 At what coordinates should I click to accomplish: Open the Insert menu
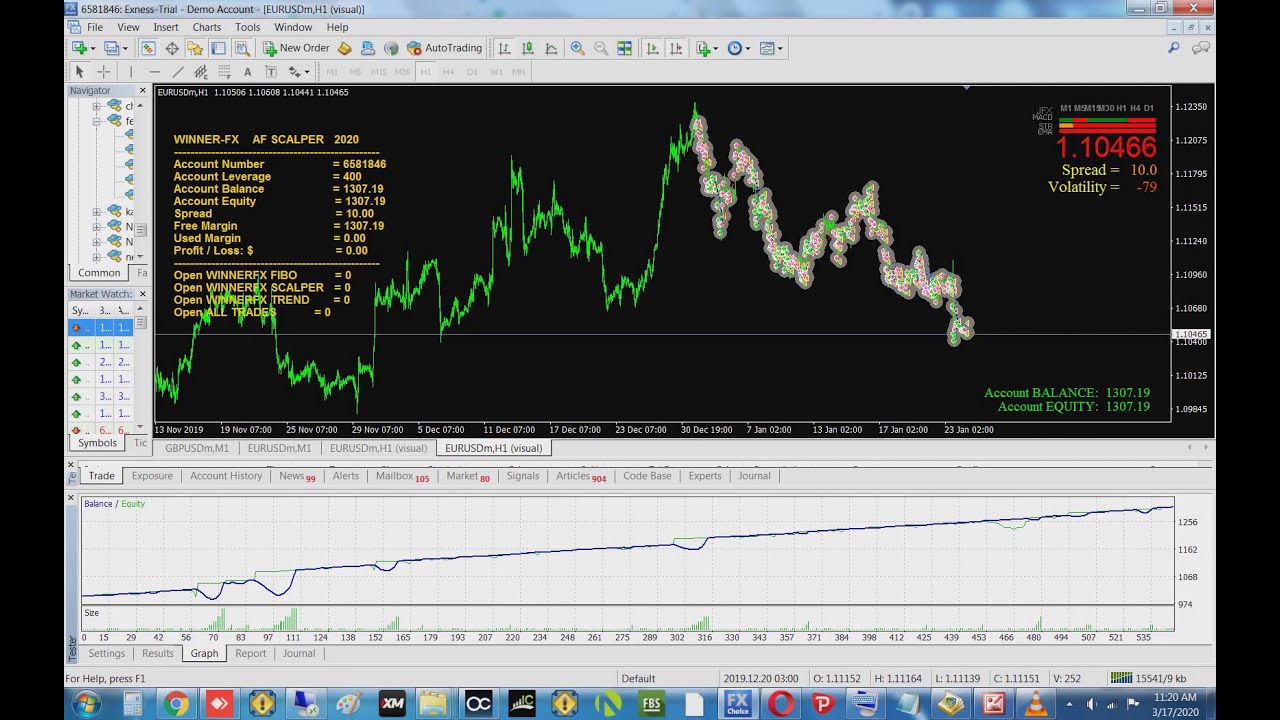[166, 27]
